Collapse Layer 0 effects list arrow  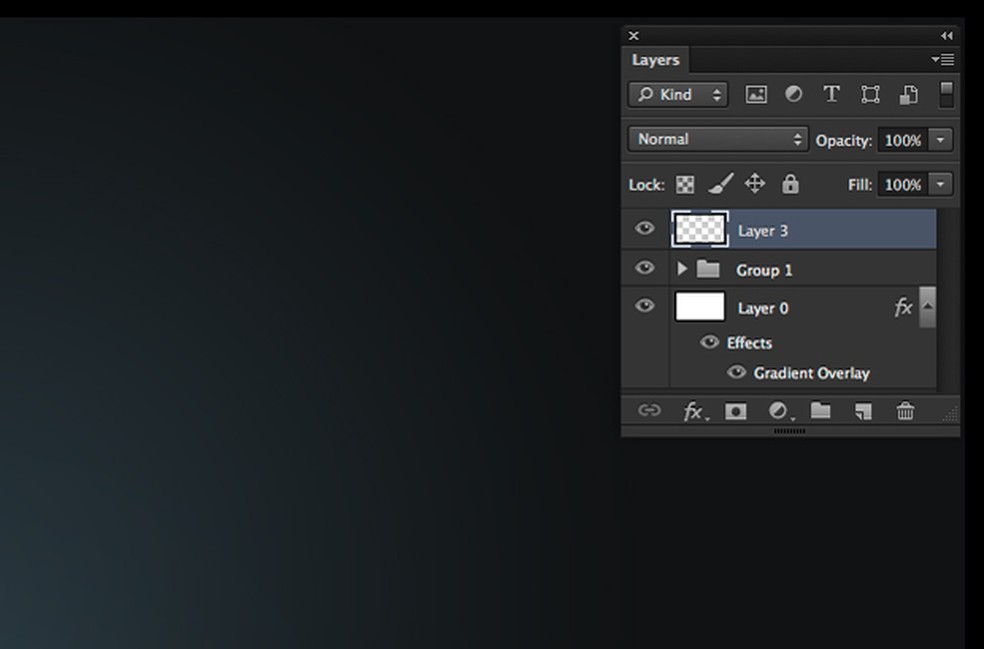[928, 306]
